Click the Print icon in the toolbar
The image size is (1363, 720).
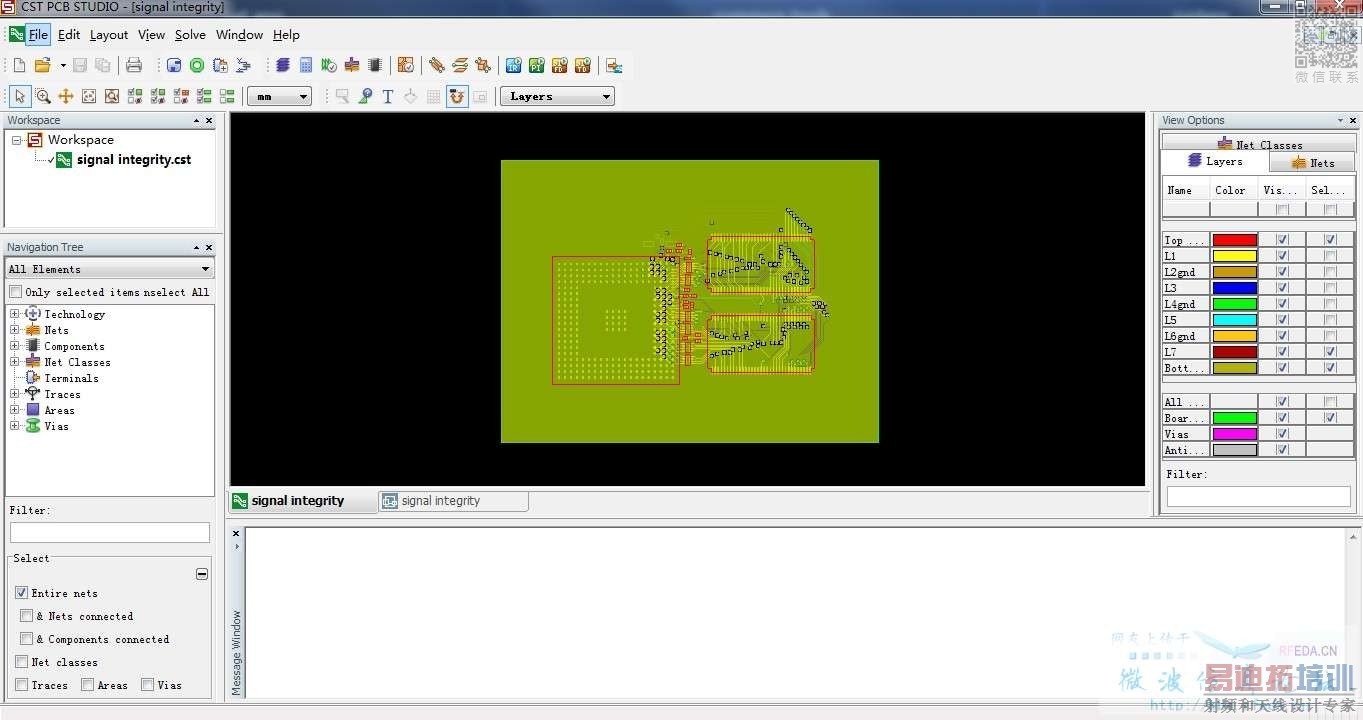(x=134, y=66)
